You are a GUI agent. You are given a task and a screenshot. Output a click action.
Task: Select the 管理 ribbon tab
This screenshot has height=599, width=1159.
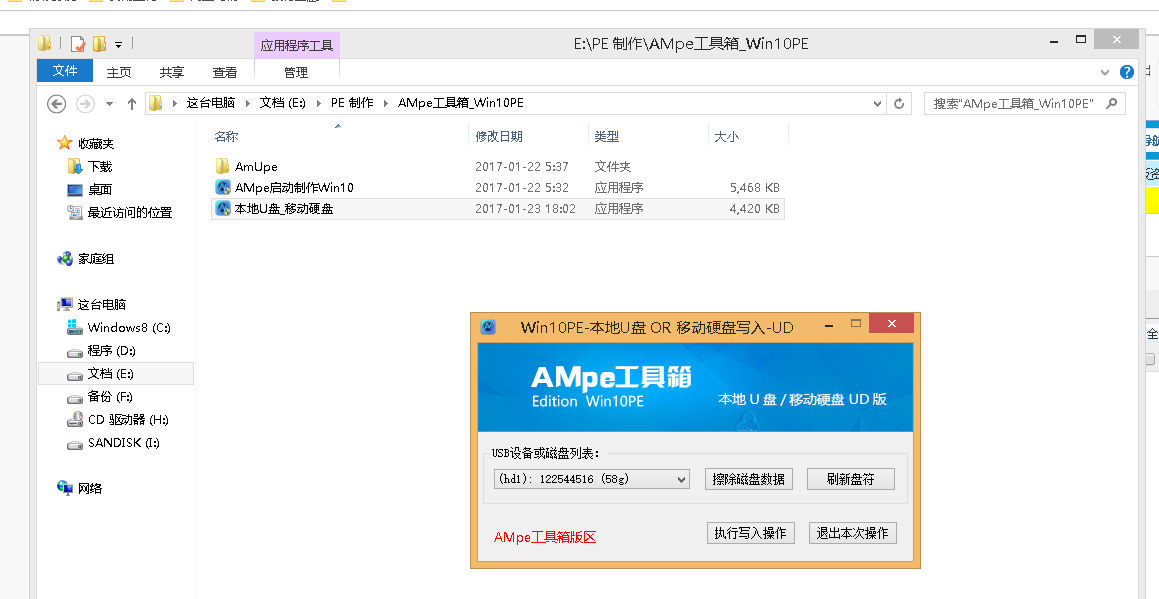pos(296,72)
